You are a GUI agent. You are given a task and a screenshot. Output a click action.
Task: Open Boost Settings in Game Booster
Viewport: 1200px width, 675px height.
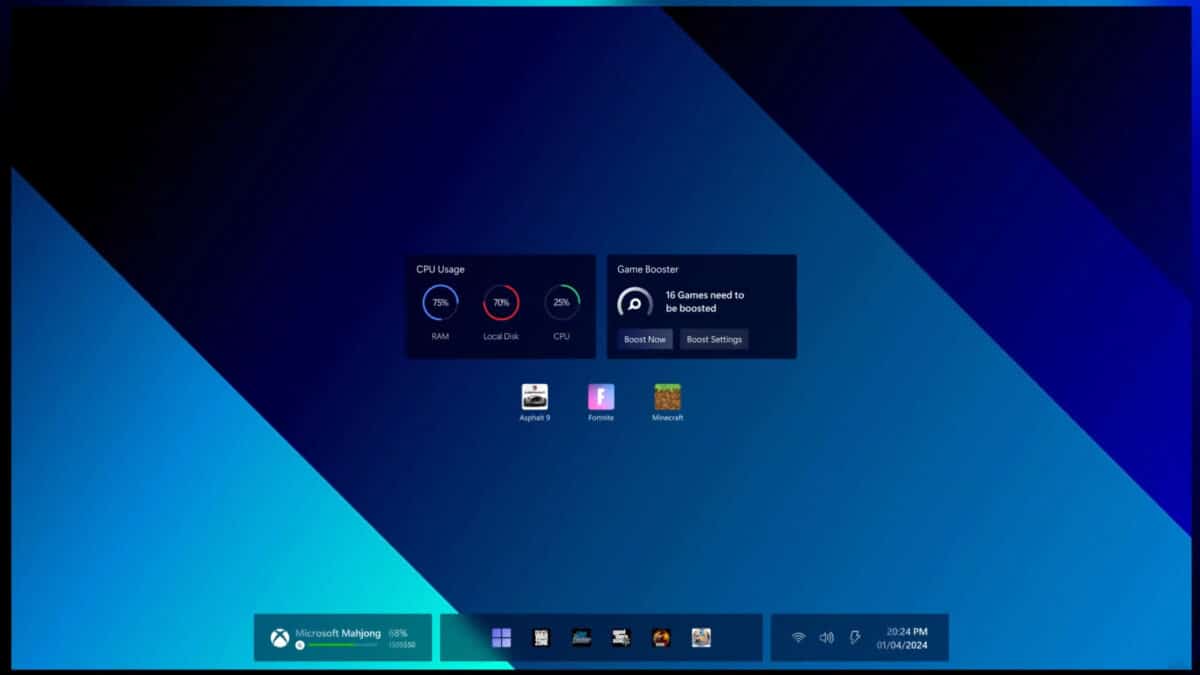click(x=713, y=339)
